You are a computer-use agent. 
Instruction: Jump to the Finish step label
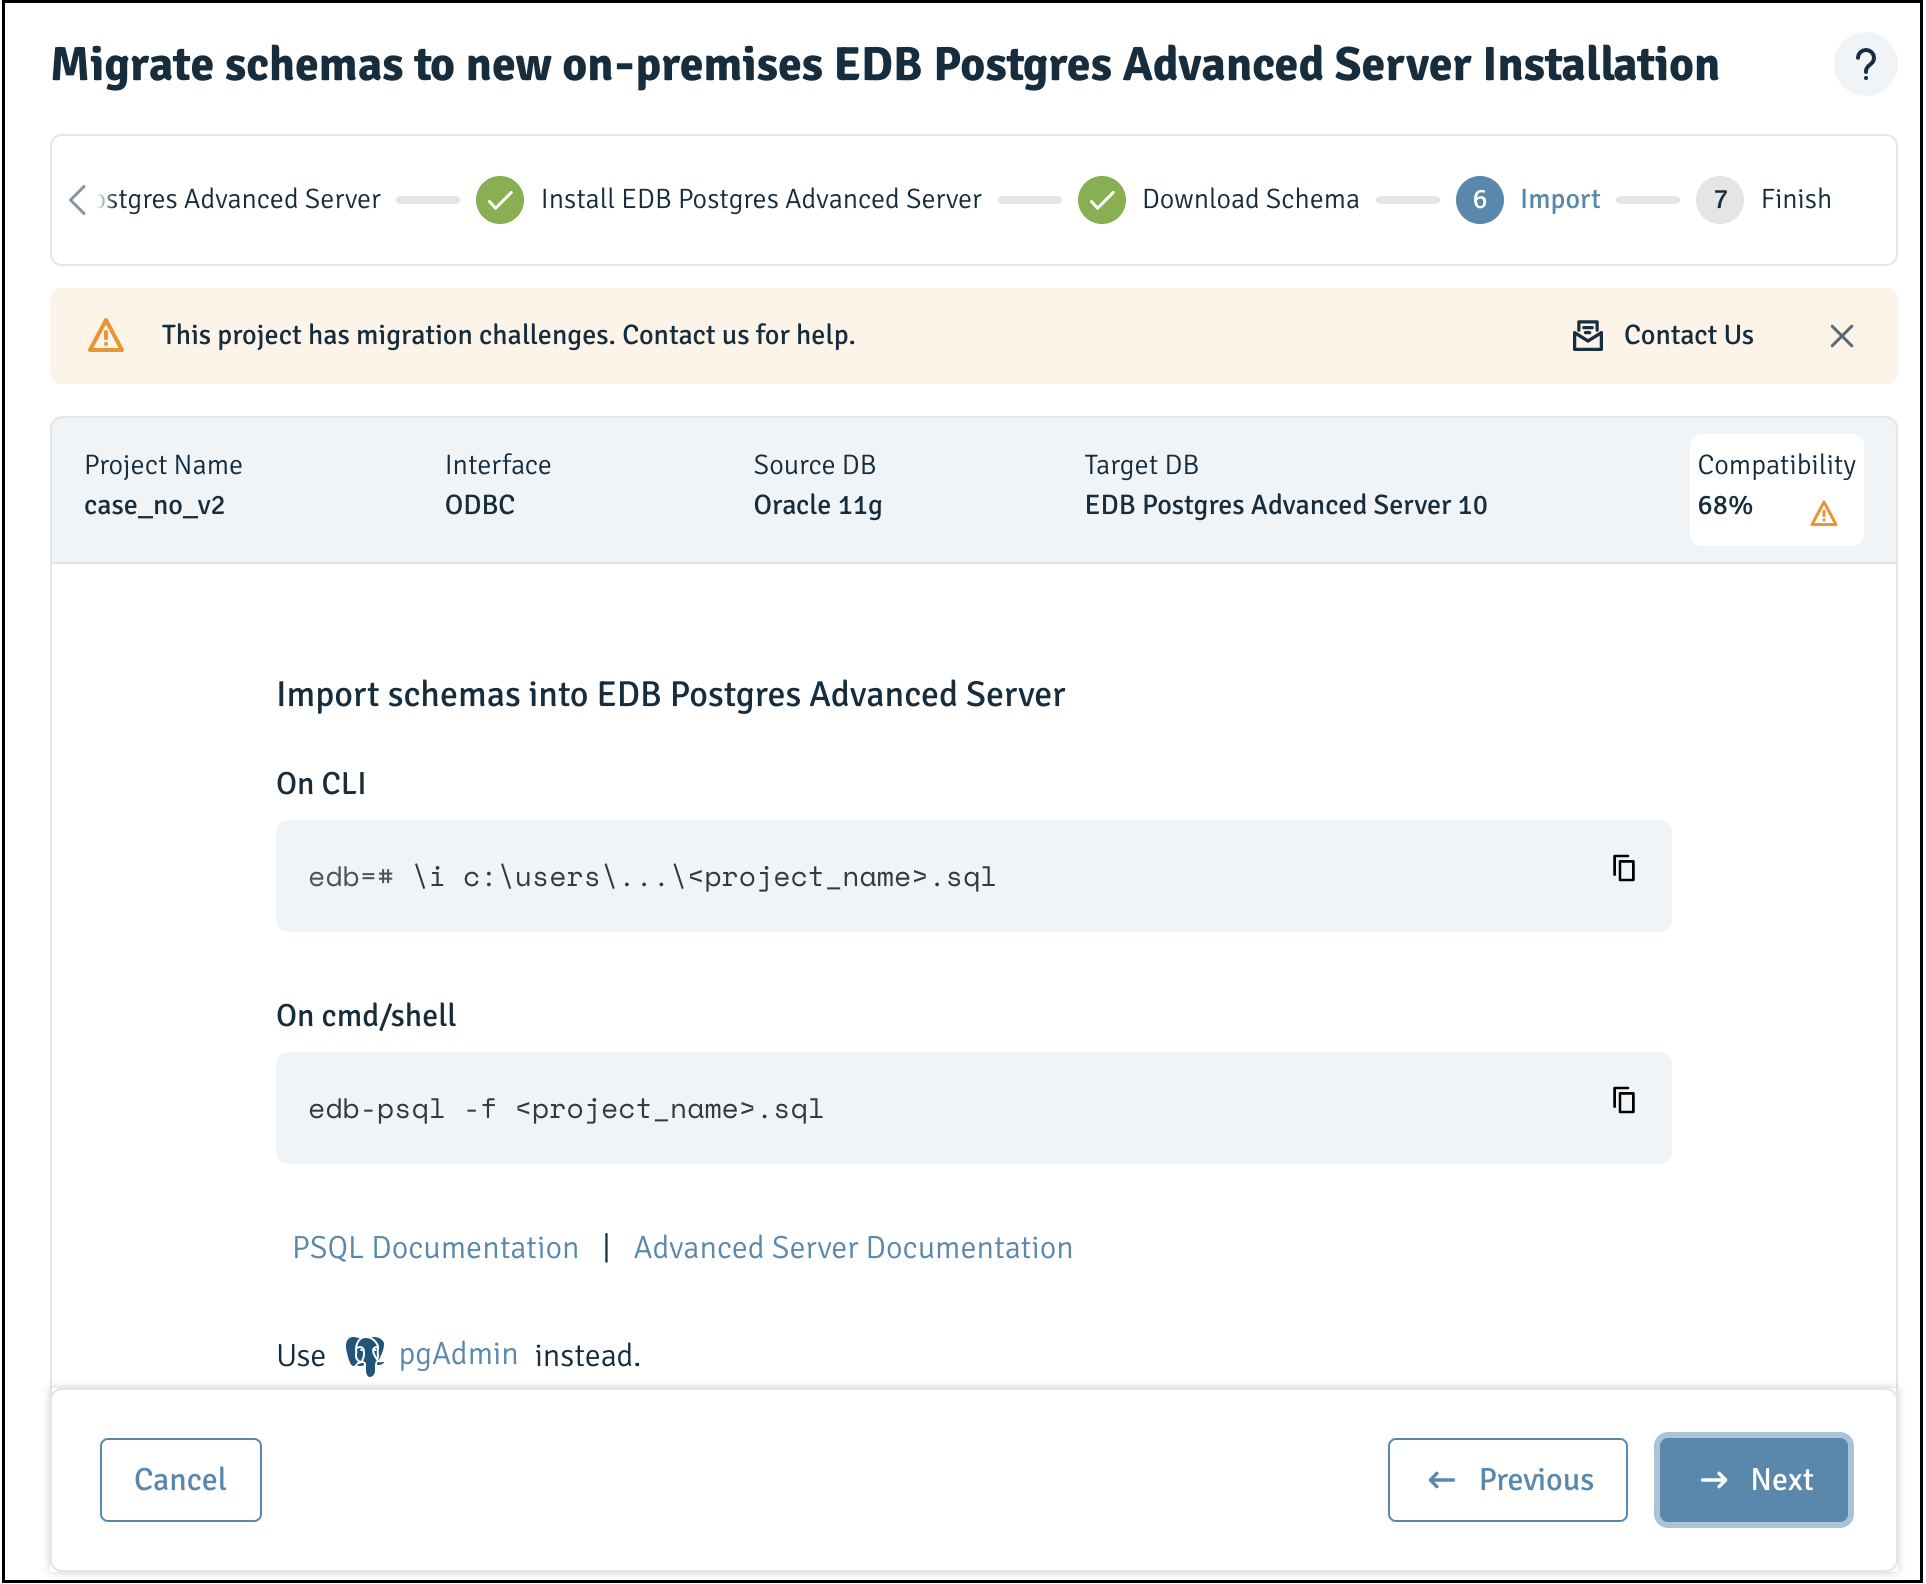pos(1796,200)
